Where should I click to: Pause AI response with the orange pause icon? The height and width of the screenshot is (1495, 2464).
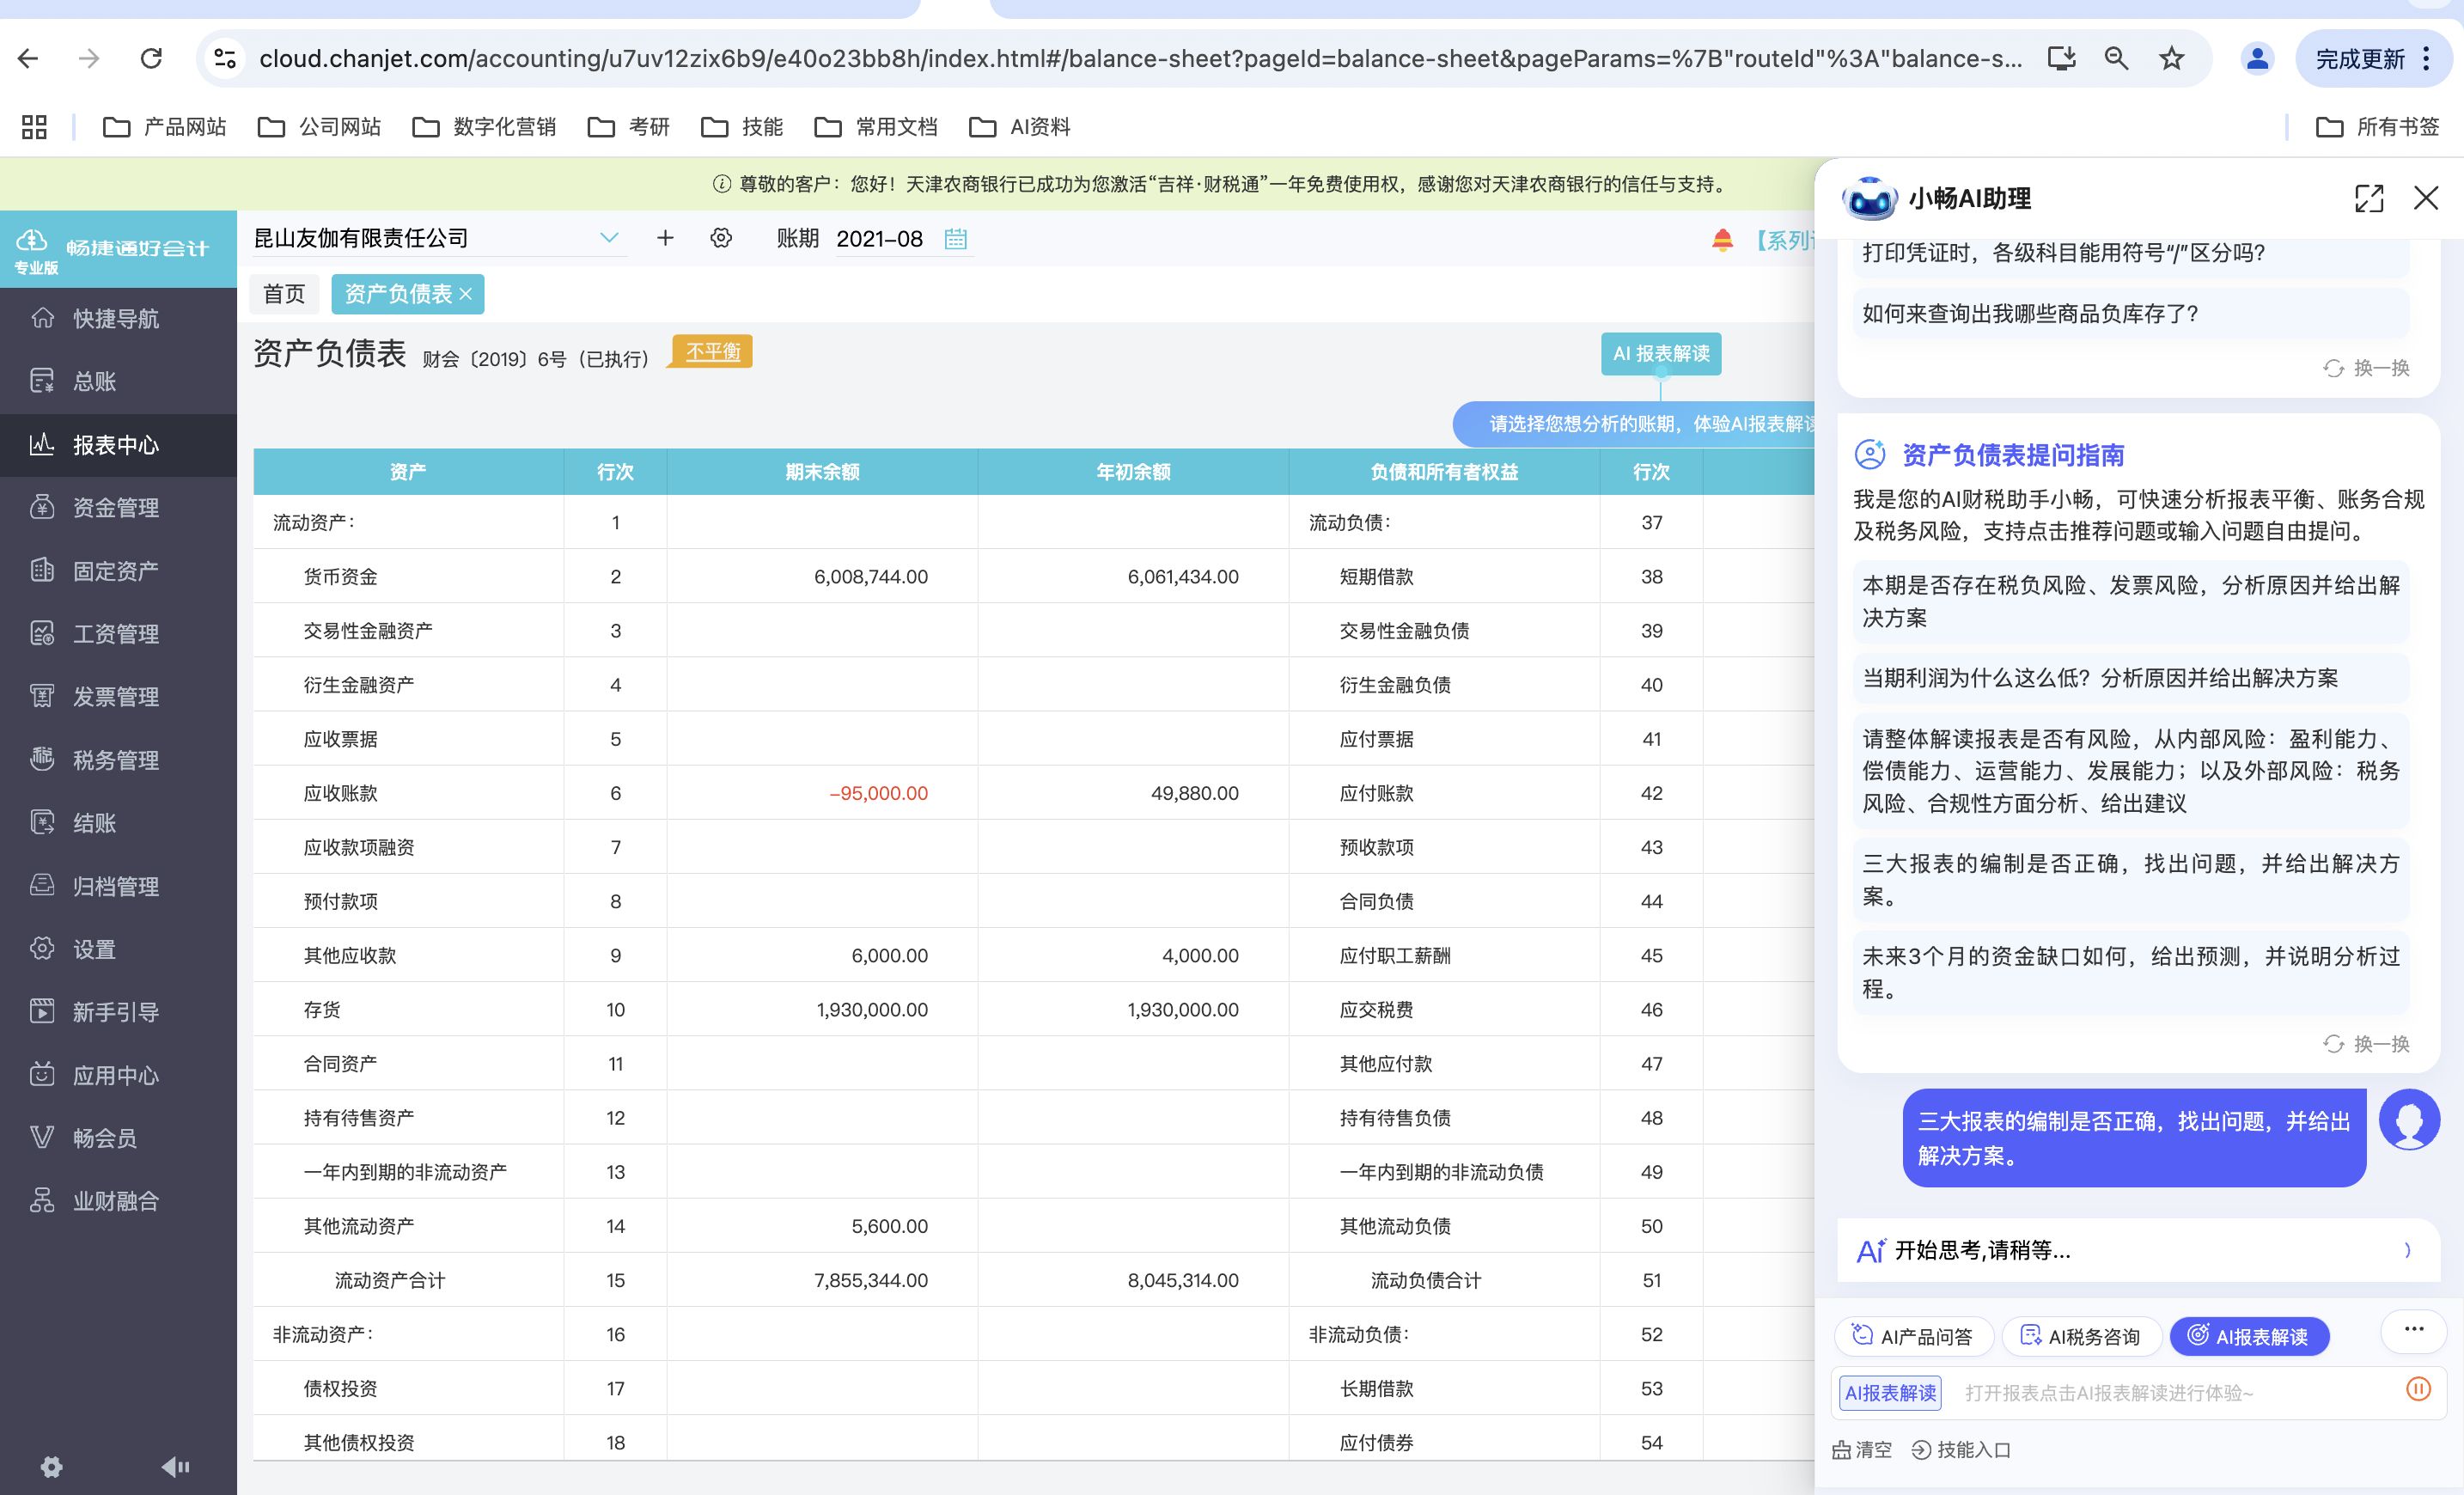(x=2418, y=1389)
